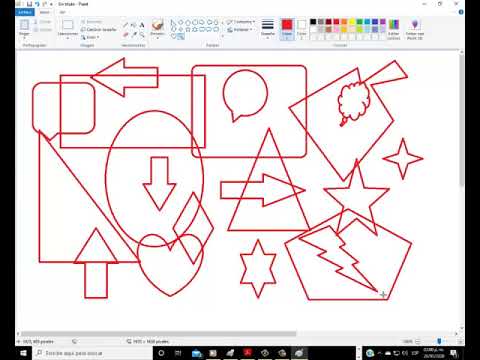Open the Girar dropdown
The width and height of the screenshot is (480, 360).
coord(90,37)
